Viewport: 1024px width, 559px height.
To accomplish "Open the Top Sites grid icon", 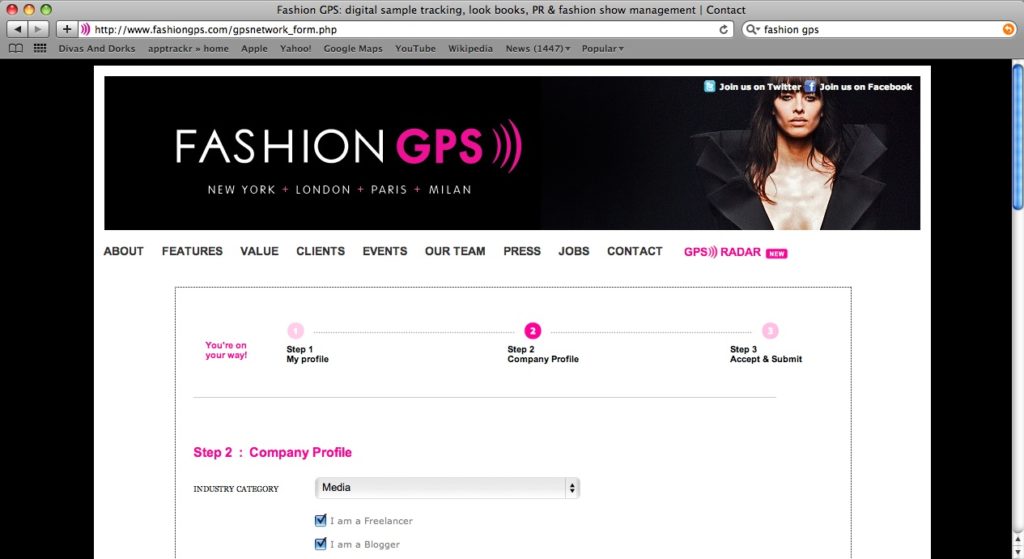I will tap(40, 48).
